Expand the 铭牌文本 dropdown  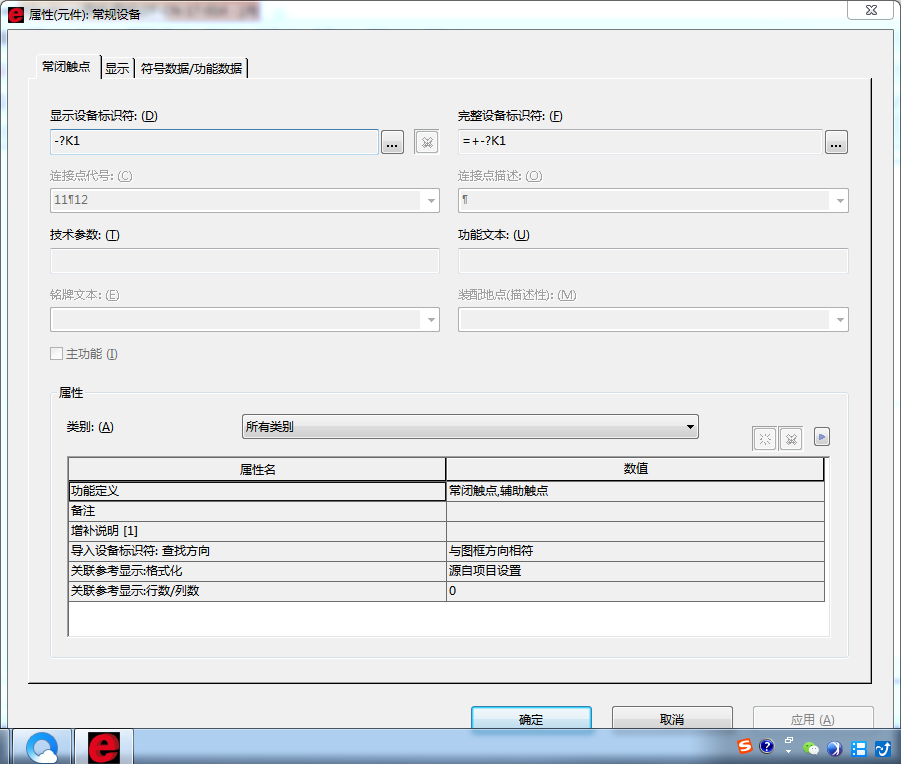[431, 320]
